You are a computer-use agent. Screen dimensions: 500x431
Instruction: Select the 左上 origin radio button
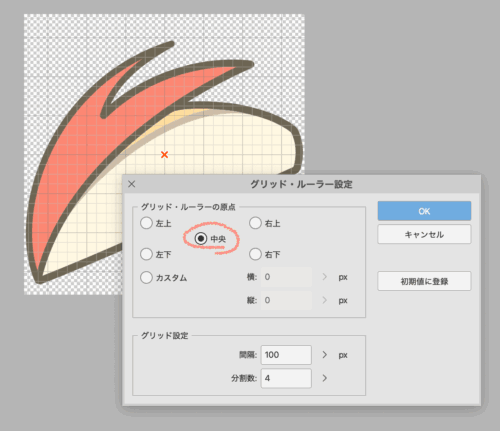[146, 223]
